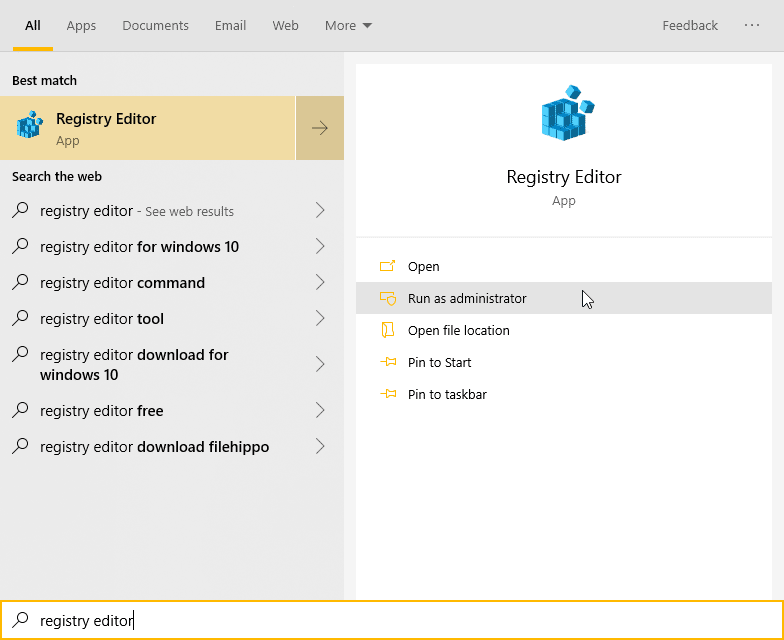The image size is (784, 640).
Task: Expand Registry Editor result with arrow button
Action: click(x=320, y=128)
